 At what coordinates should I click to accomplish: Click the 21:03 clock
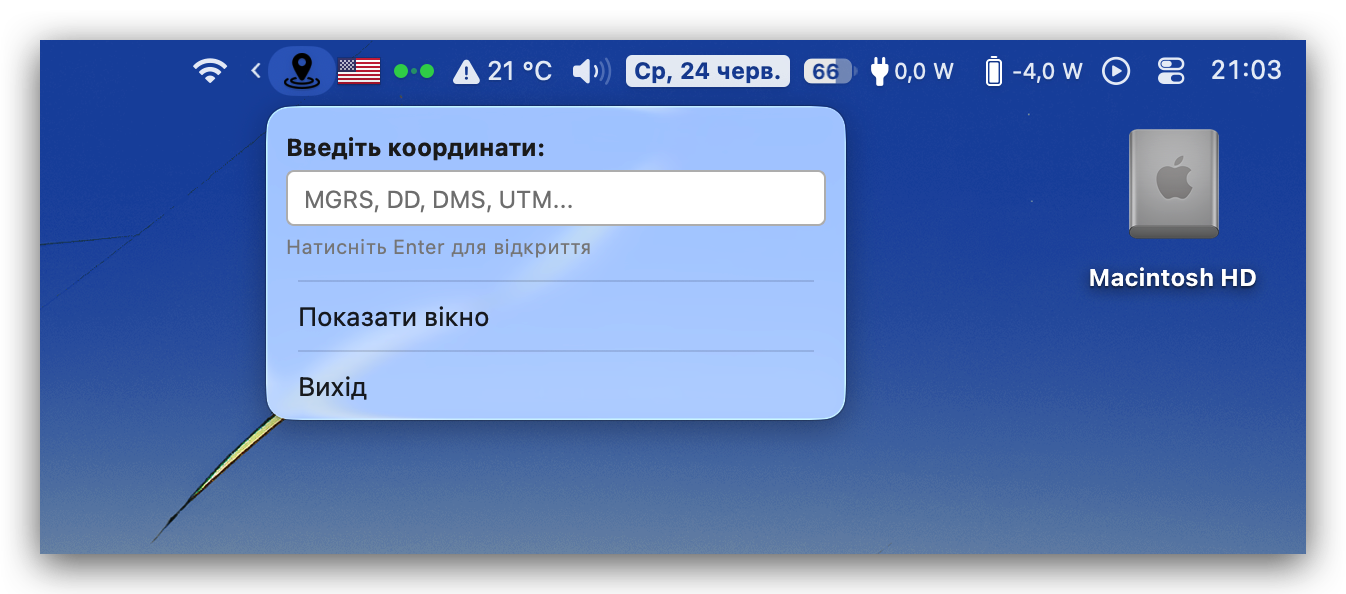[x=1246, y=71]
